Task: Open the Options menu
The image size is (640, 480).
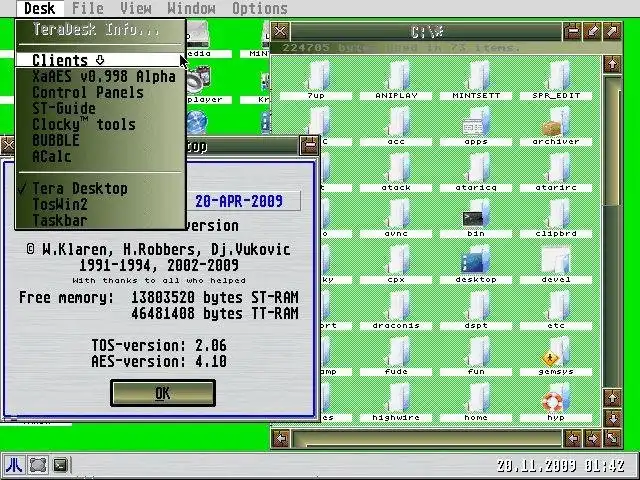Action: 260,8
